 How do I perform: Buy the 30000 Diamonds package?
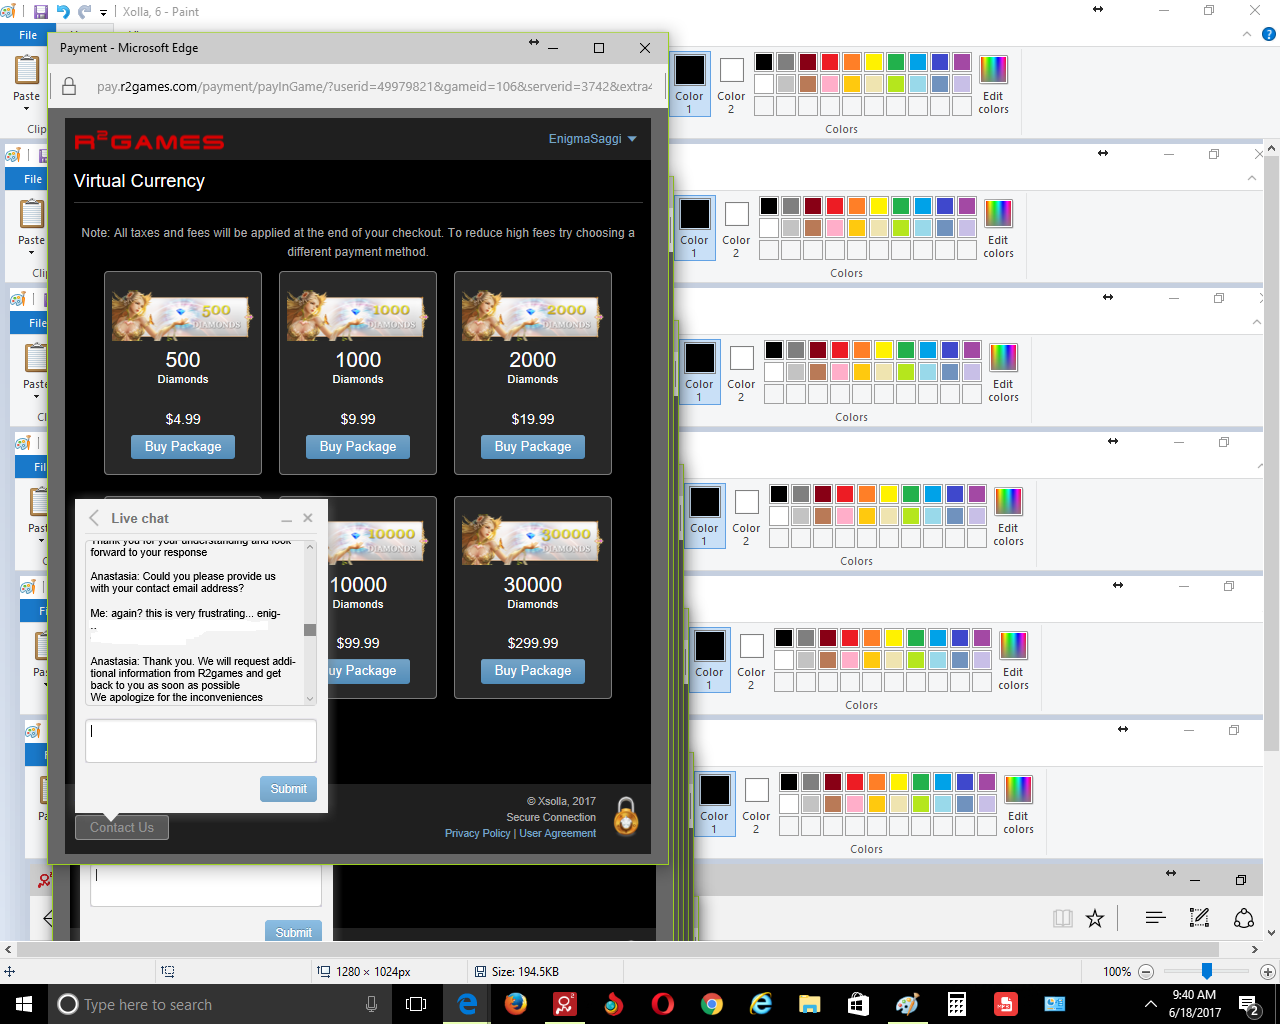click(533, 671)
